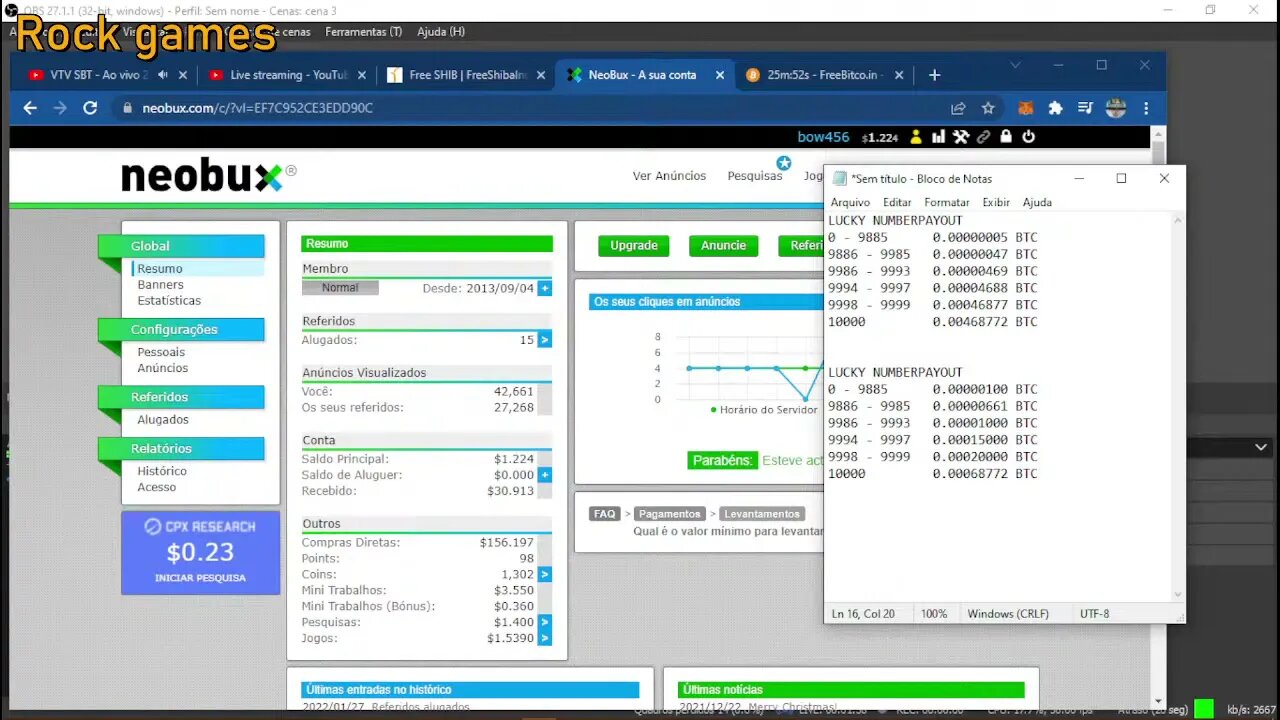Open the Chrome extensions puzzle icon
Screen dimensions: 1280x720
pyautogui.click(x=1055, y=108)
